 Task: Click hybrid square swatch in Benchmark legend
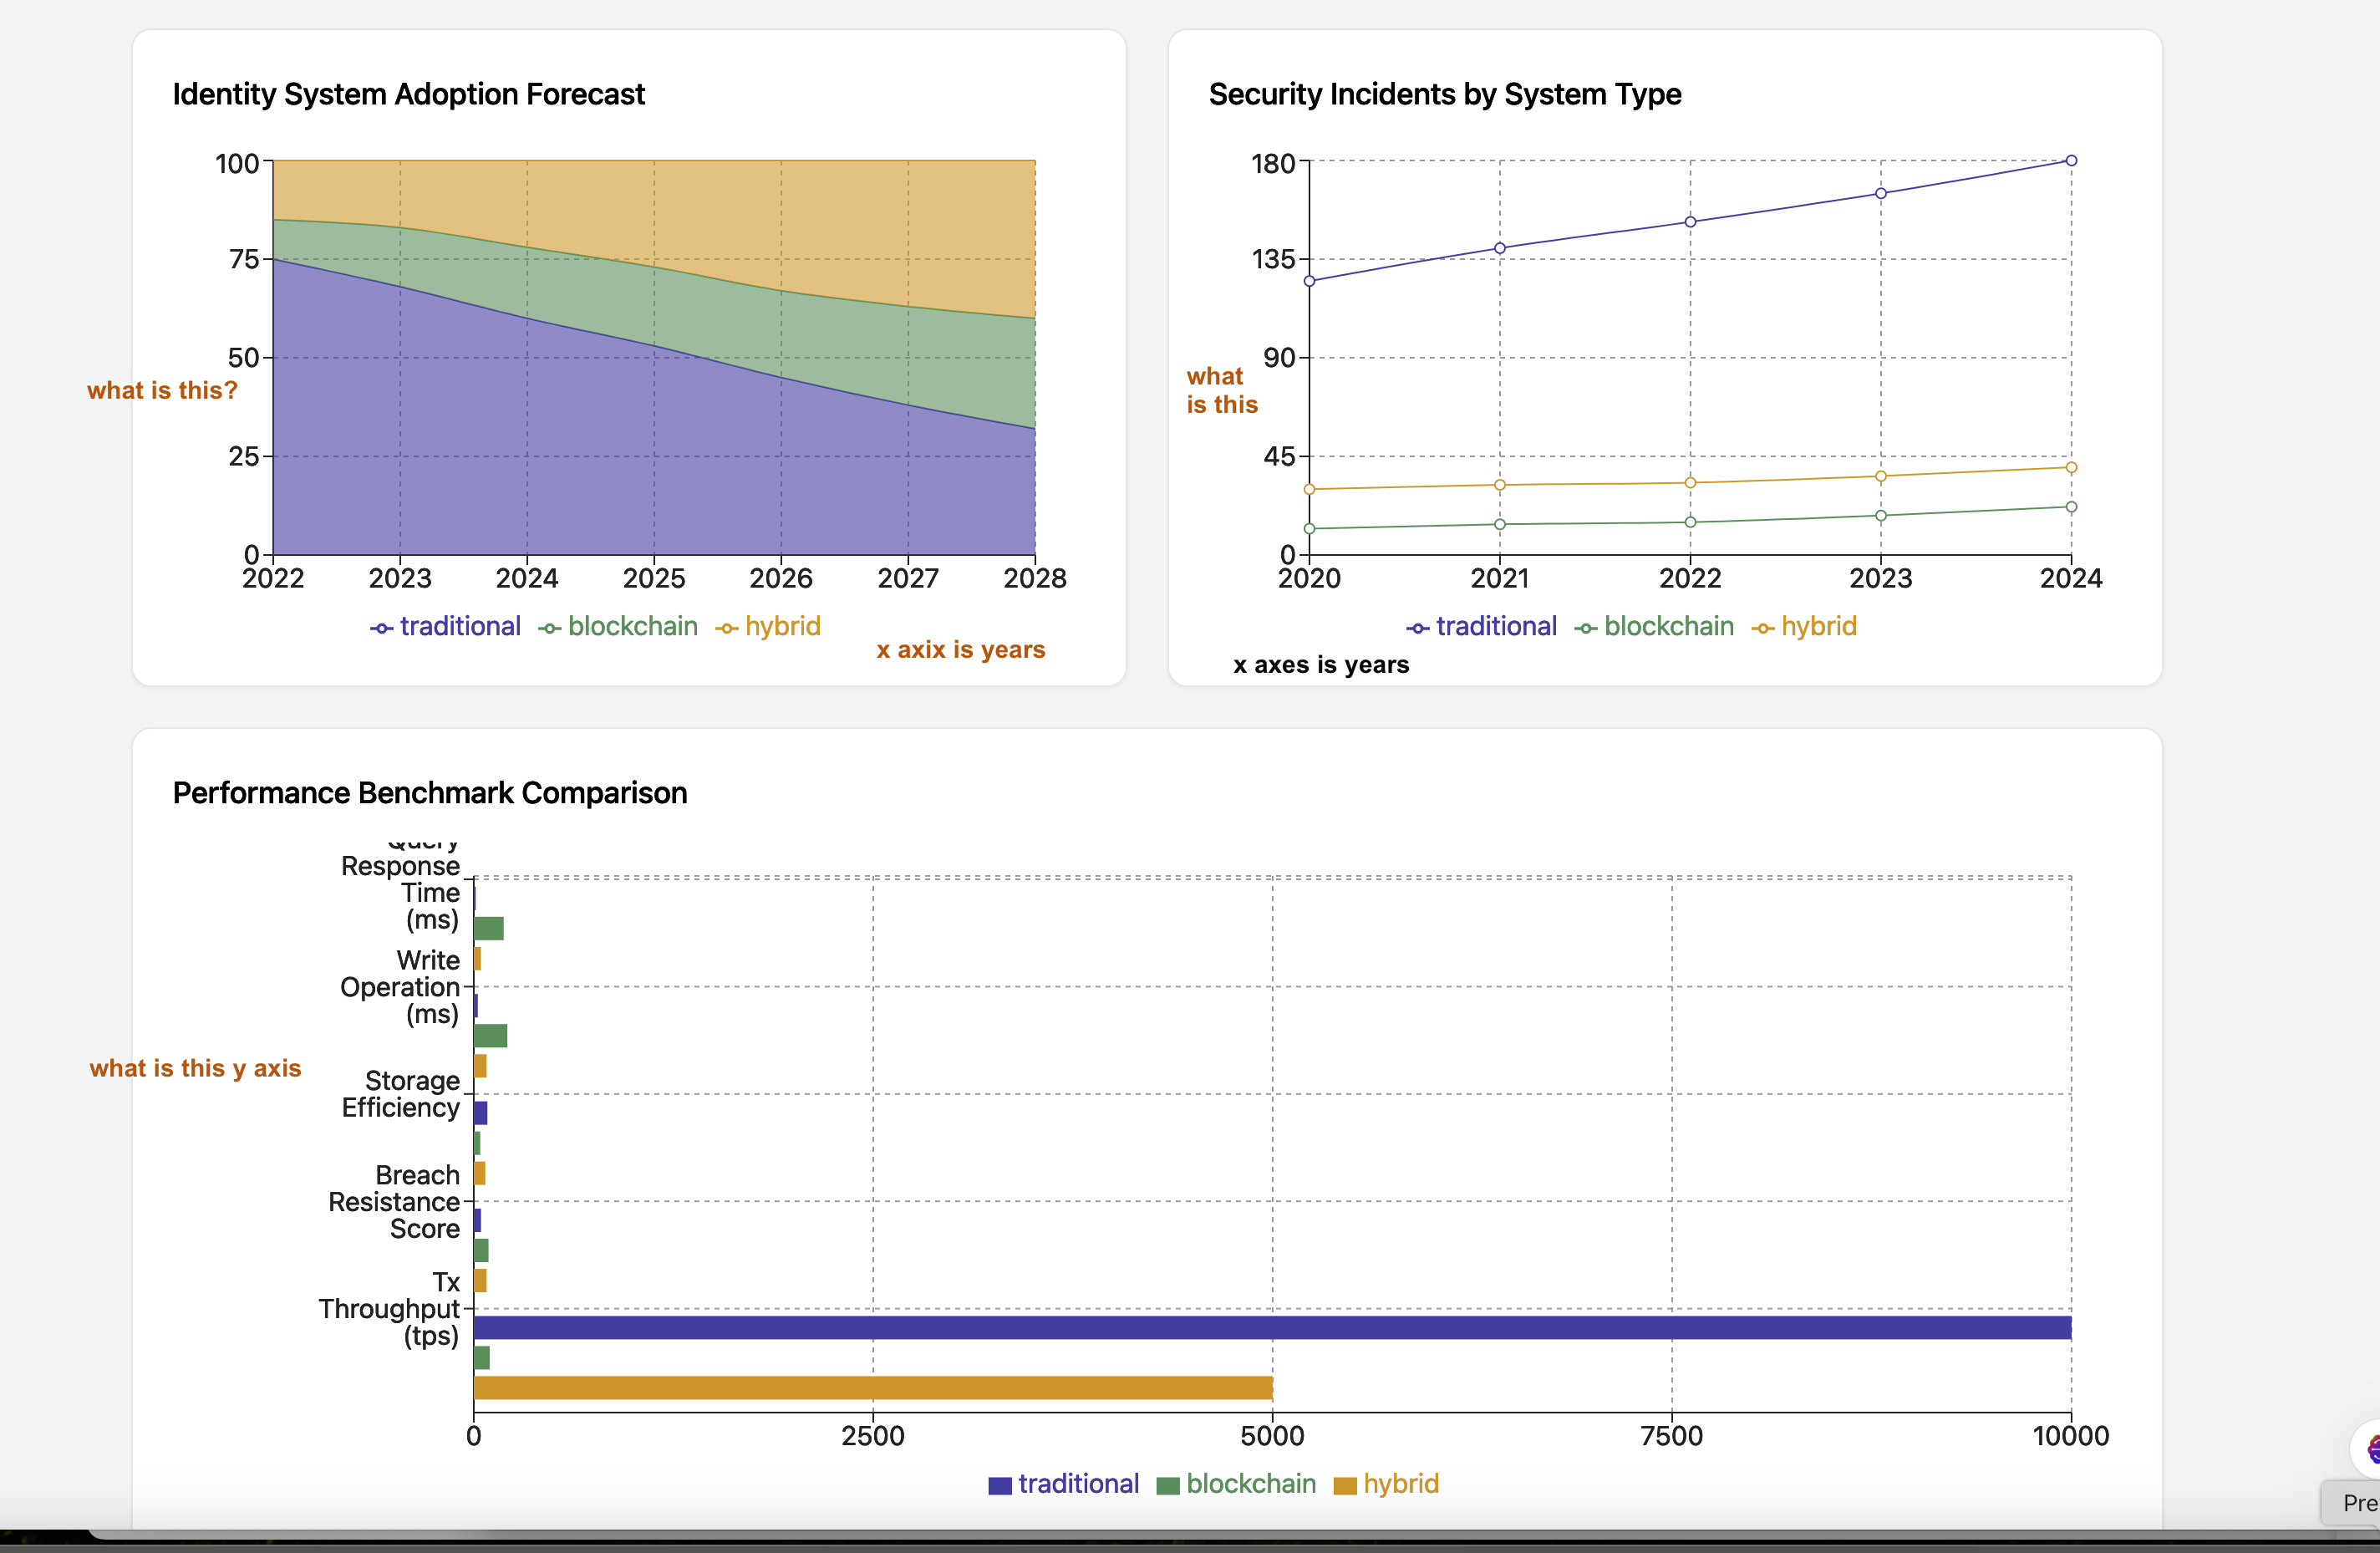point(1345,1486)
